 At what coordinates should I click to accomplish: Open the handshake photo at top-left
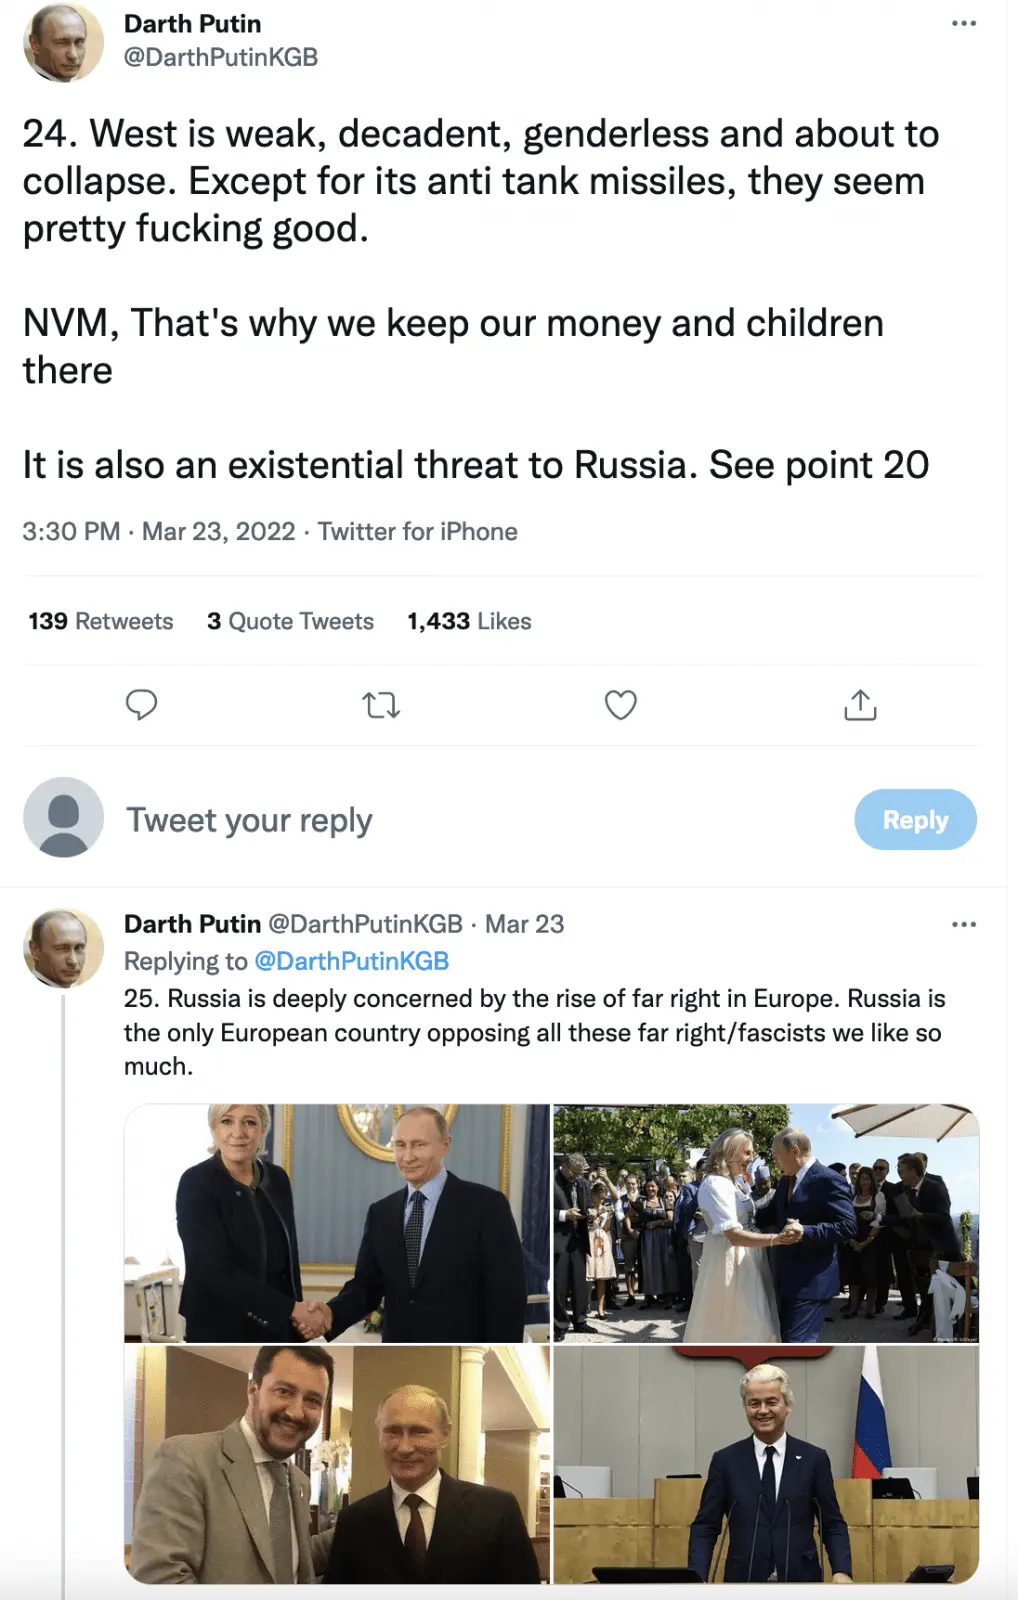coord(337,1222)
